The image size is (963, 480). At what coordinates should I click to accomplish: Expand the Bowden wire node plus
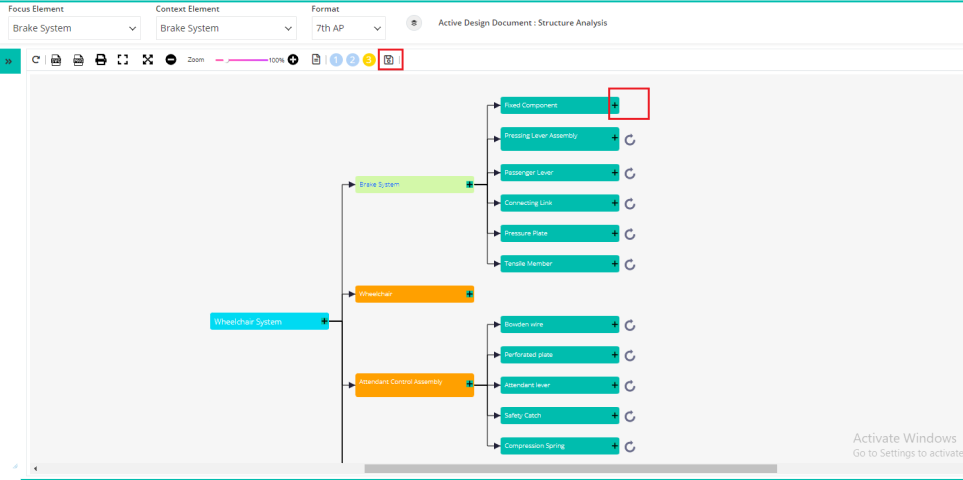tap(615, 324)
